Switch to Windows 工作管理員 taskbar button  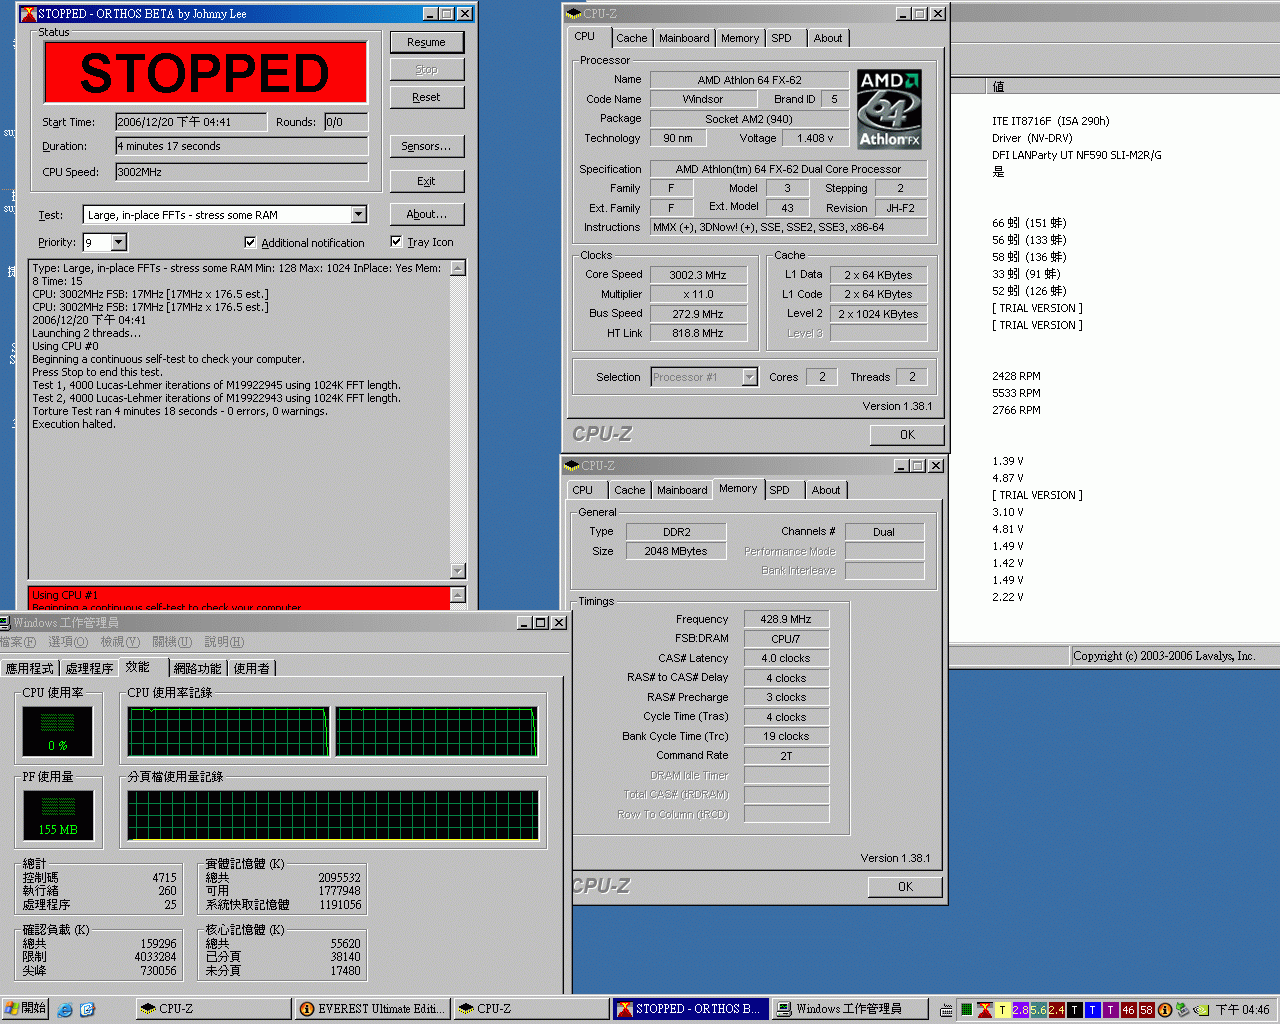[x=851, y=1009]
